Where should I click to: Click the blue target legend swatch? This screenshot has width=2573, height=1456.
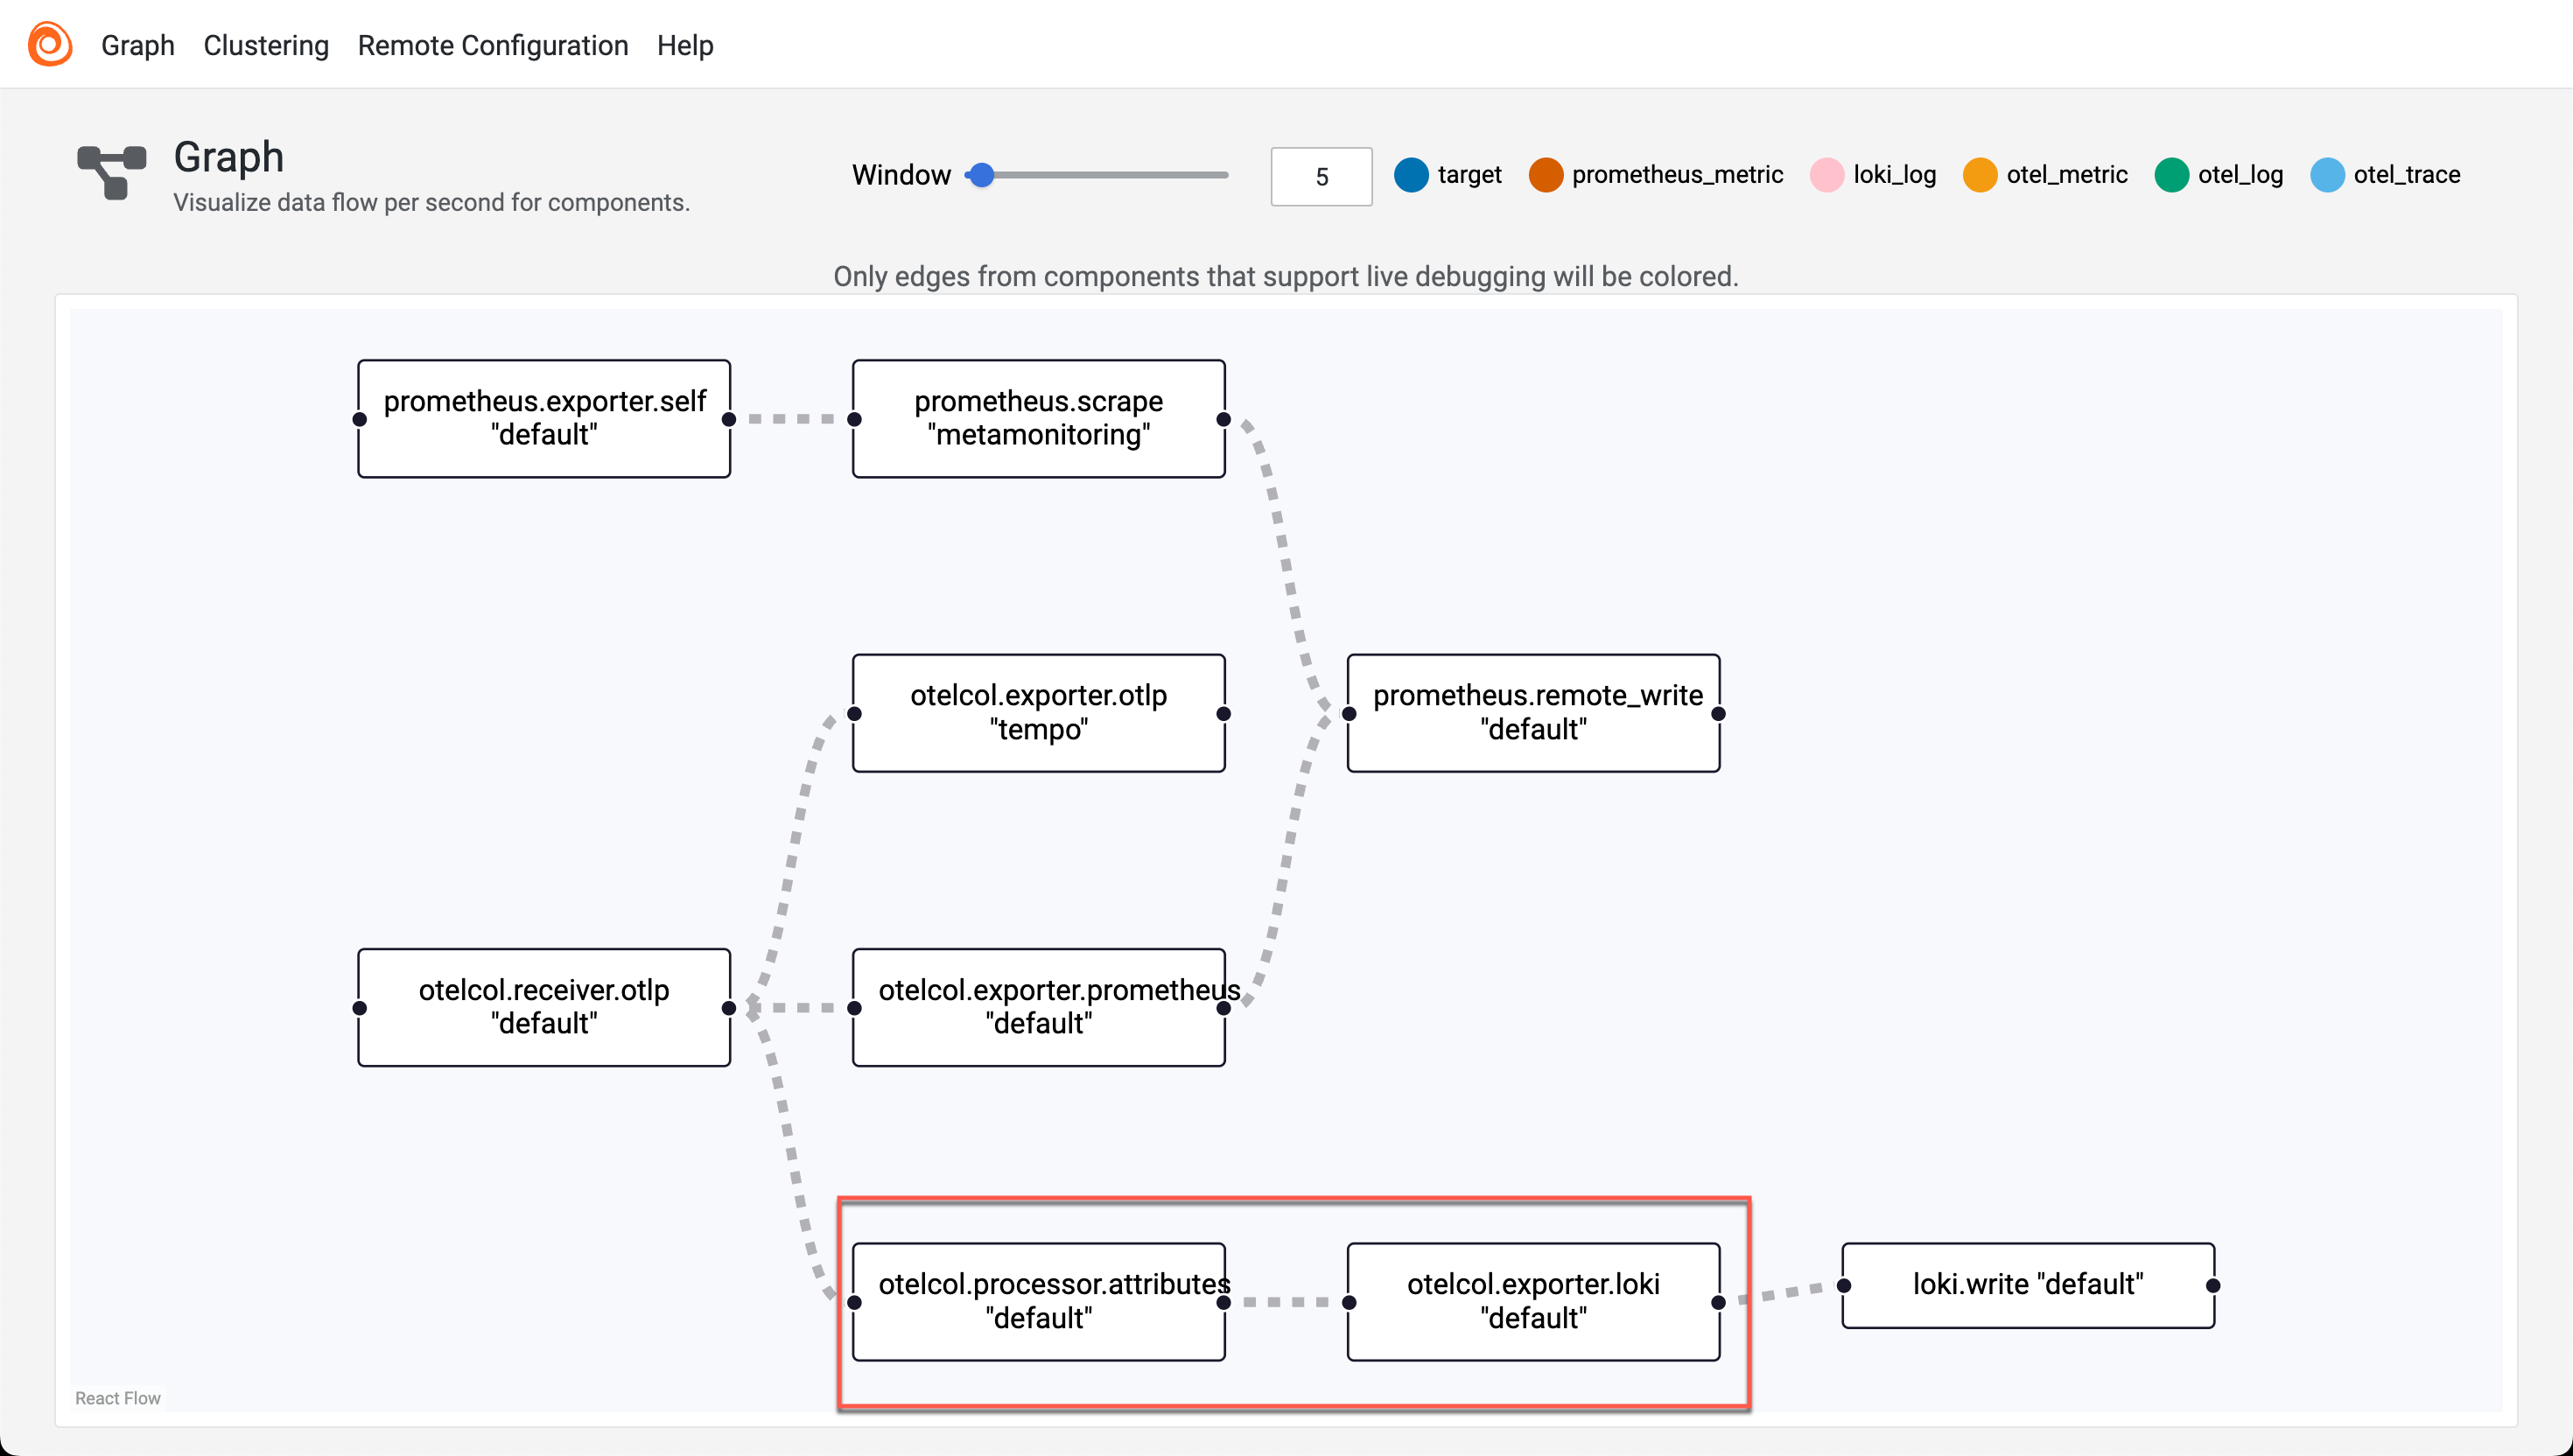tap(1411, 175)
